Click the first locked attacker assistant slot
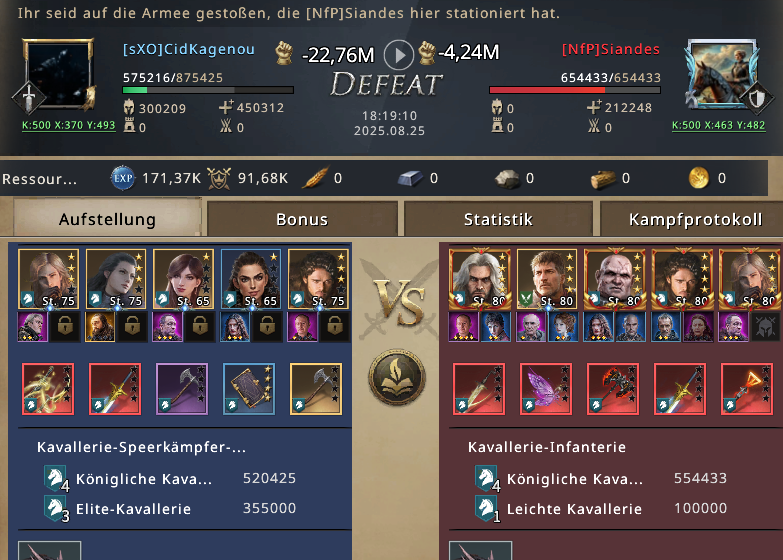The height and width of the screenshot is (560, 783). (x=65, y=327)
